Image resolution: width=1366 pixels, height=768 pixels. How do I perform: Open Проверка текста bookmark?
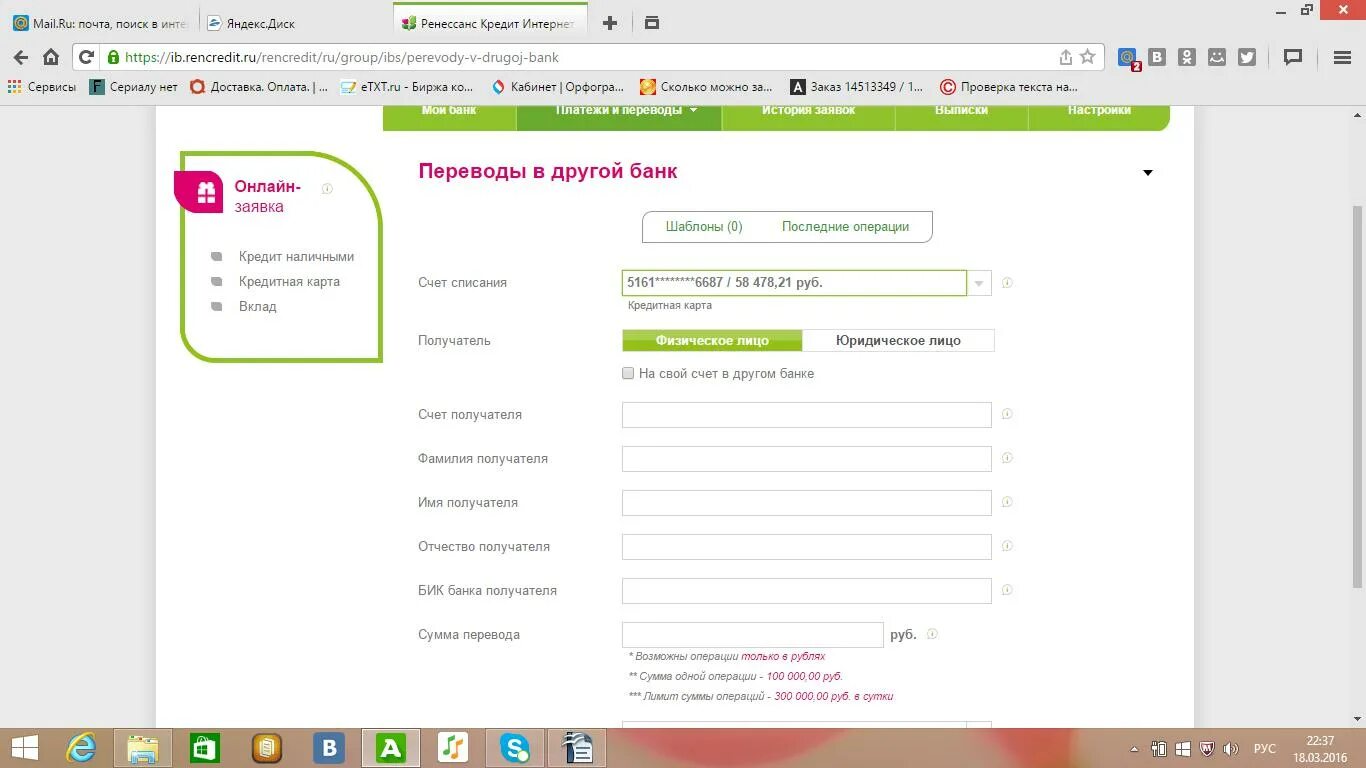pos(1009,87)
